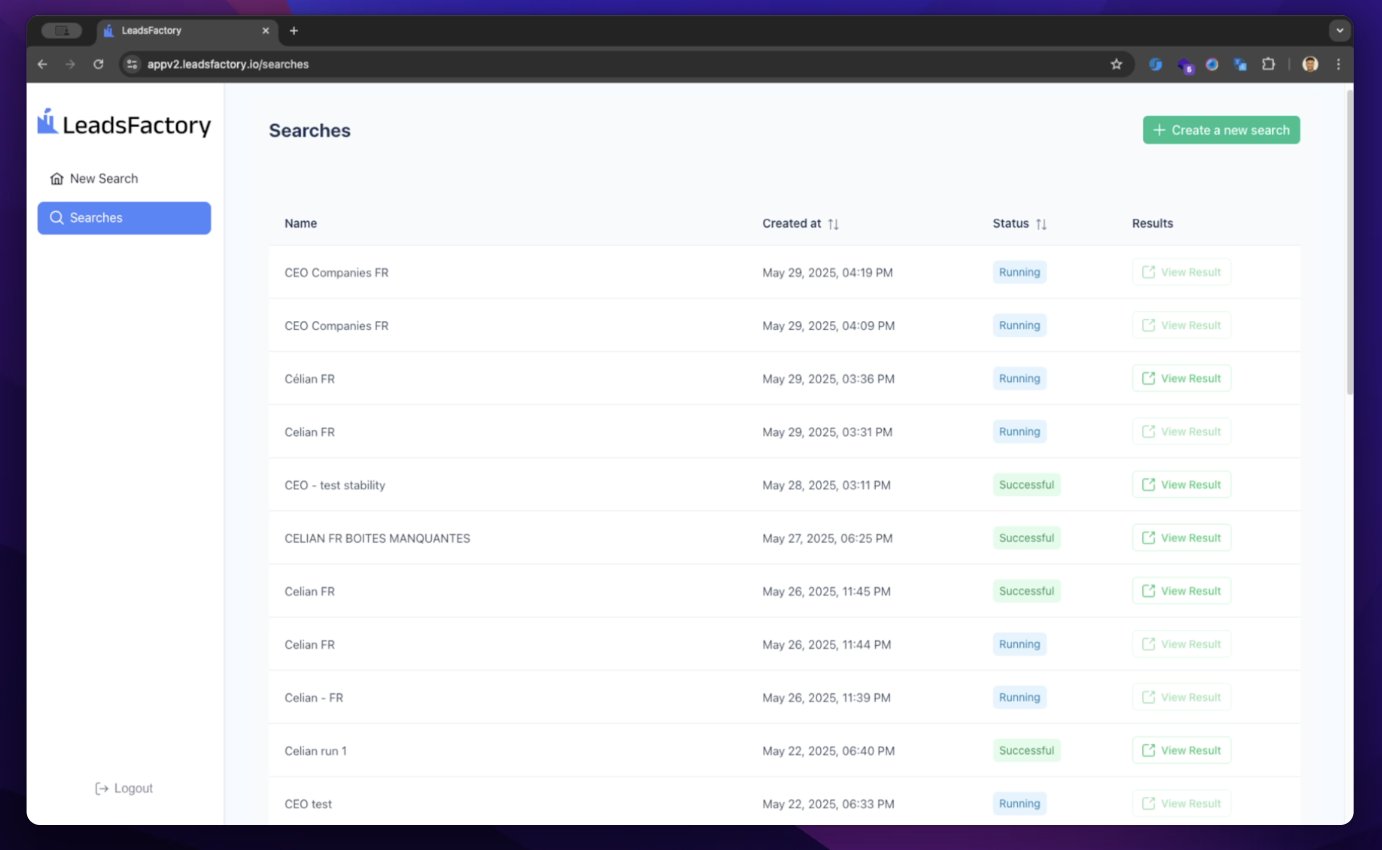The width and height of the screenshot is (1382, 850).
Task: Bookmark this page with the star icon
Action: (1116, 64)
